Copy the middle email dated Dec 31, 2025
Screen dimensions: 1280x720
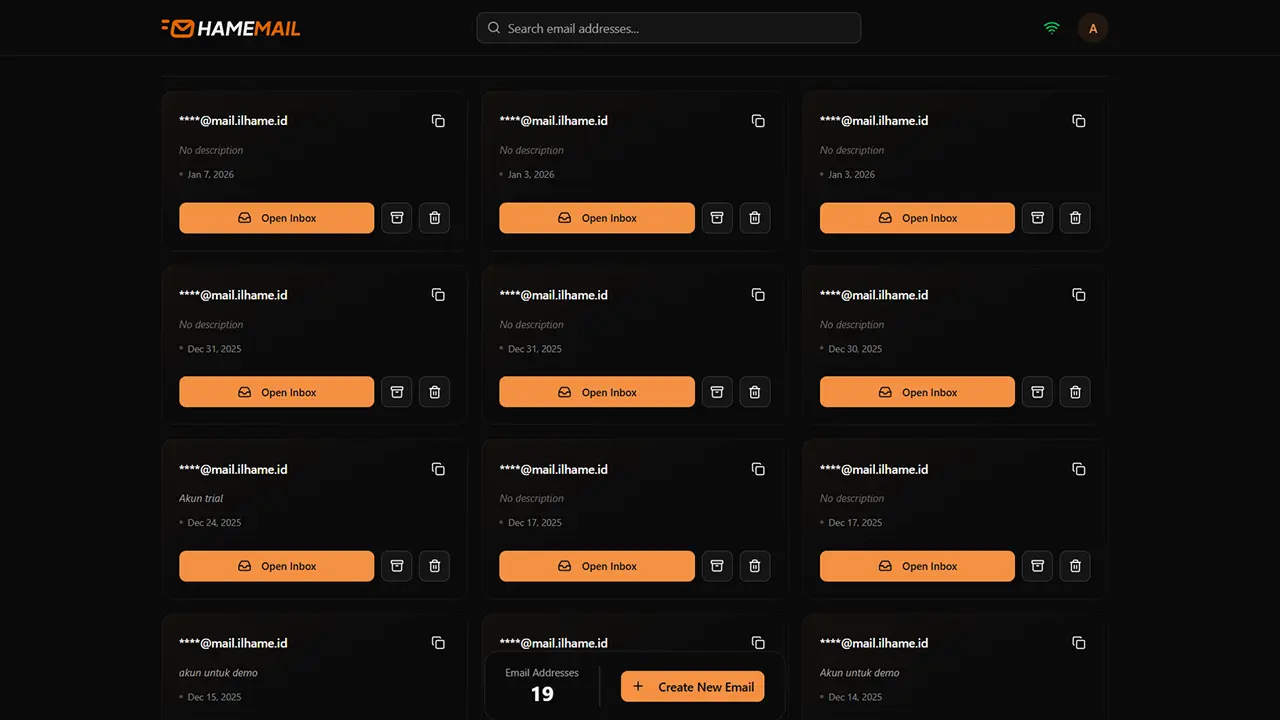[x=758, y=294]
